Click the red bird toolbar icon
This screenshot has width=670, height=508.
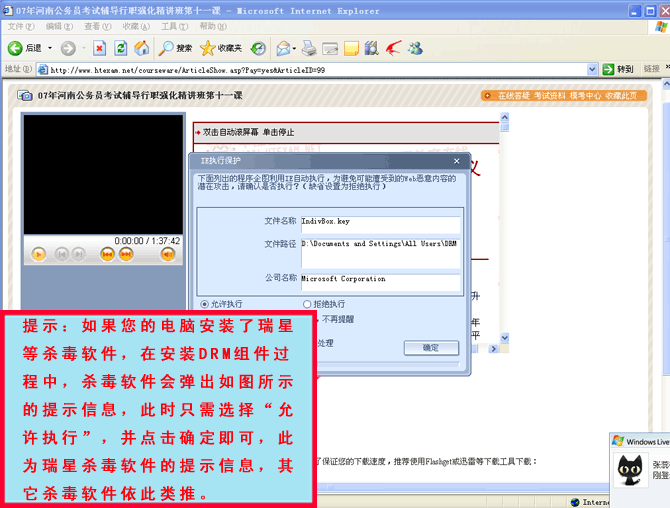[393, 48]
